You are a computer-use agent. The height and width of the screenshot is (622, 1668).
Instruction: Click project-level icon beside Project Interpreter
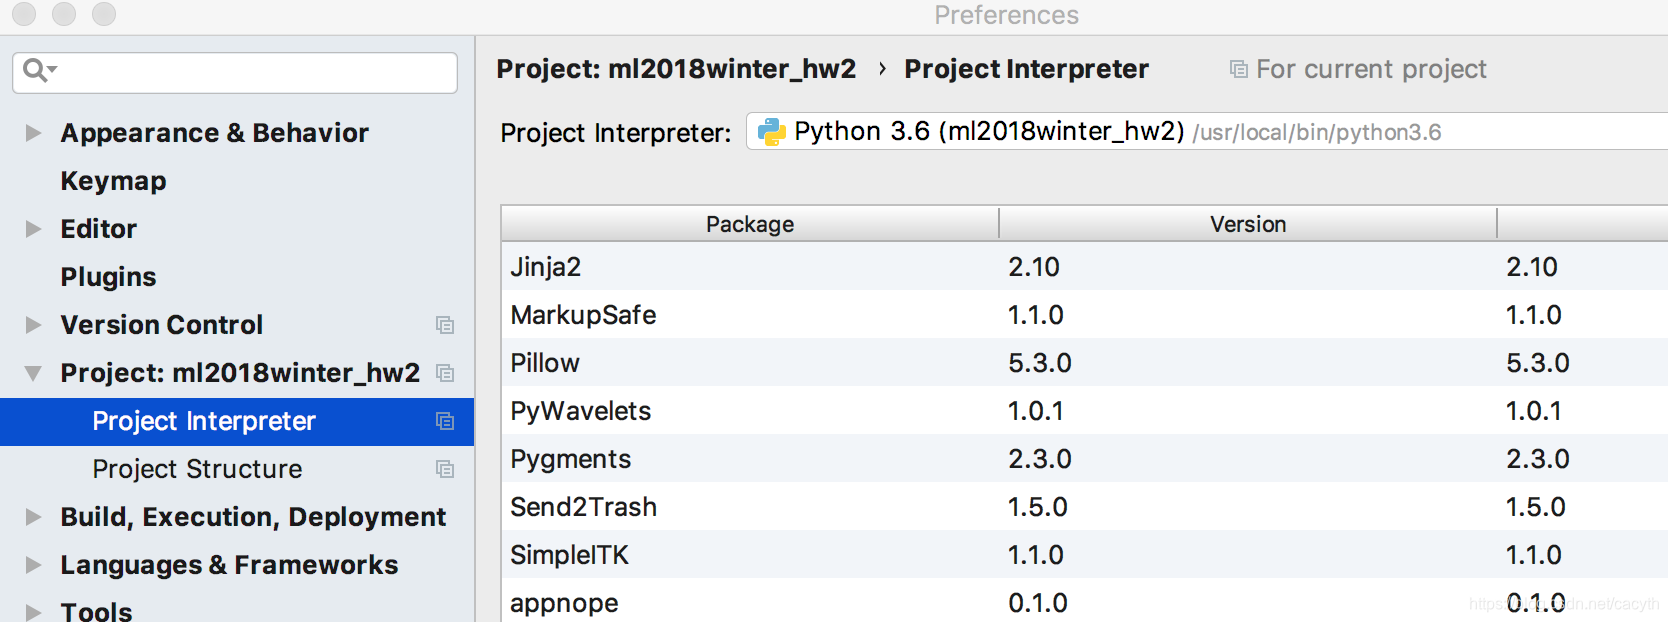445,421
